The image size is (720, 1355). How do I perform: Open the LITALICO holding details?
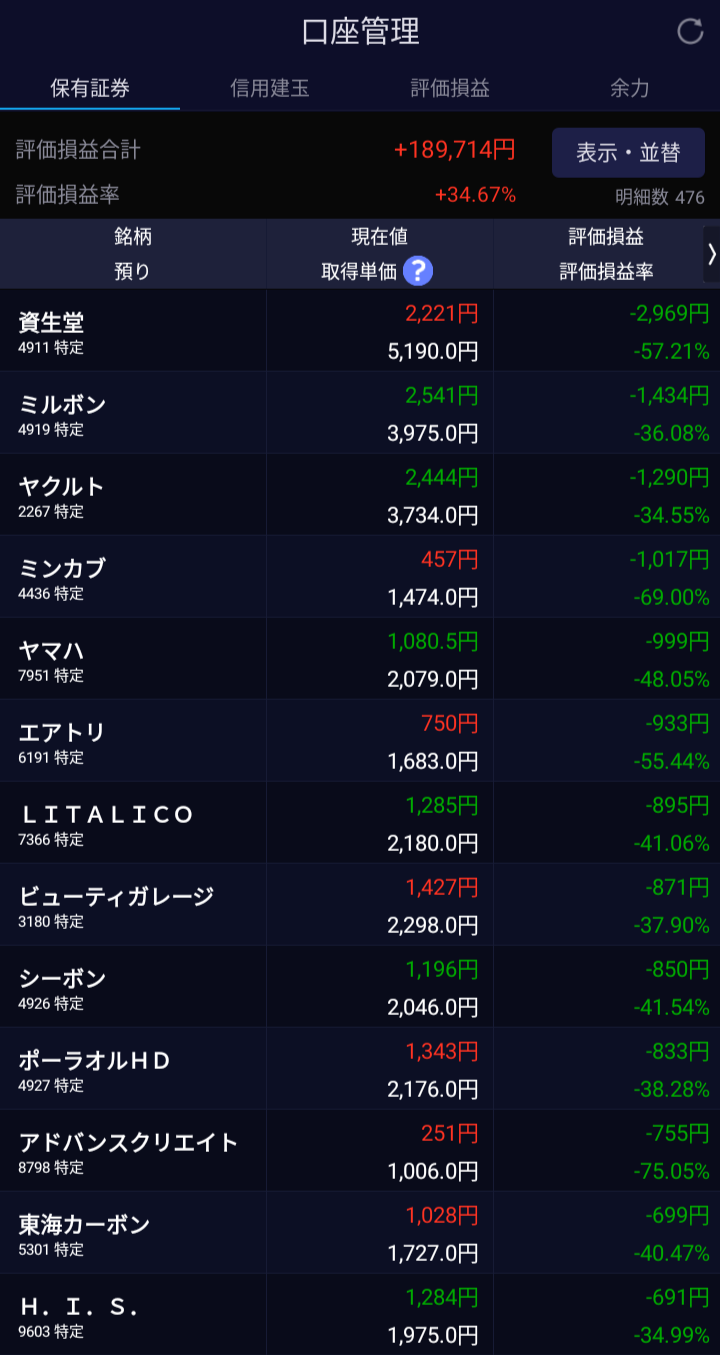click(360, 823)
